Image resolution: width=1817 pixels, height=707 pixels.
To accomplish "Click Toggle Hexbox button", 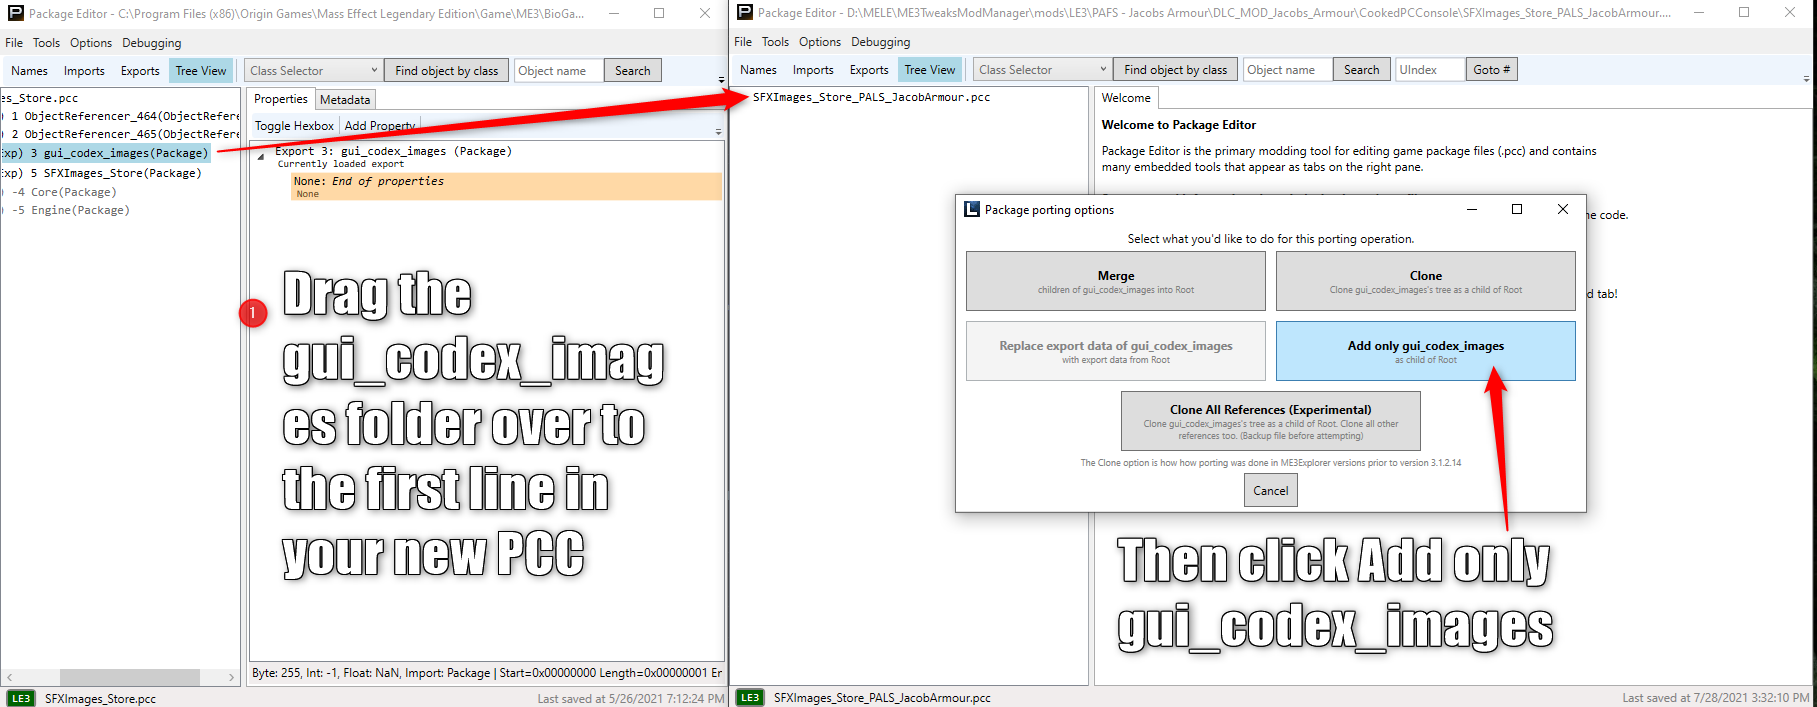I will [x=294, y=126].
